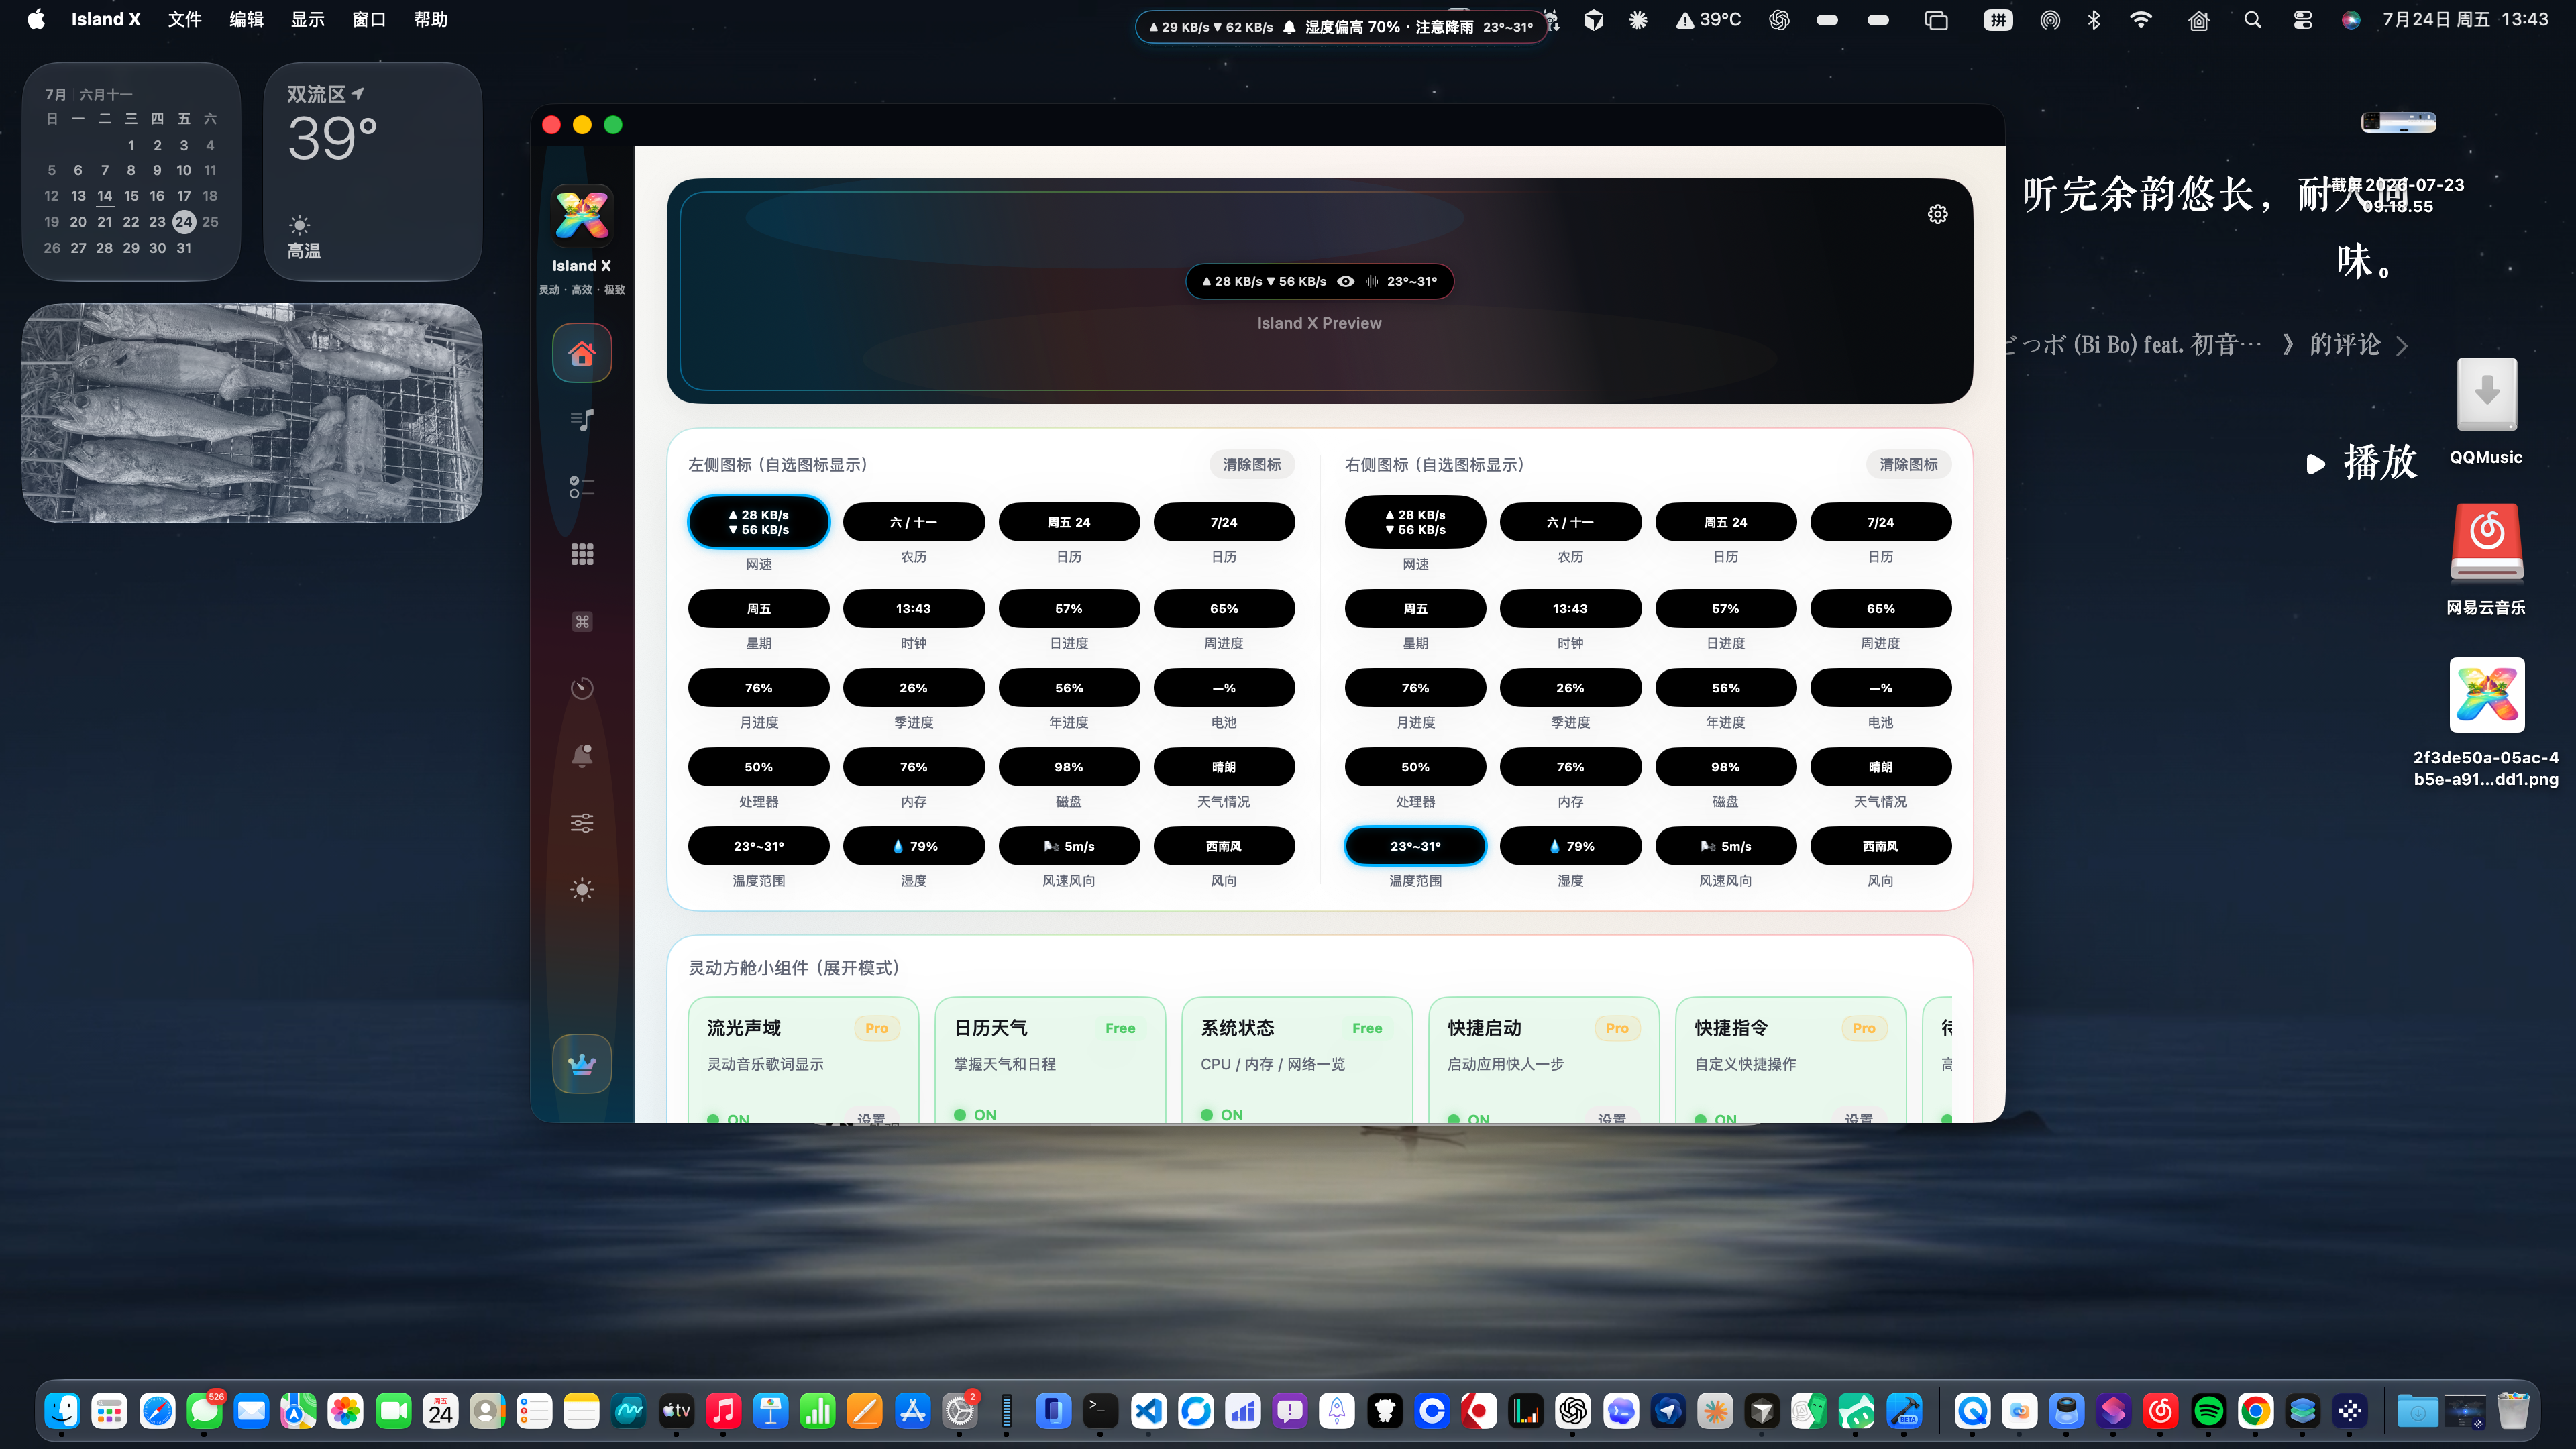Open the notification bell page in sidebar
This screenshot has height=1449, width=2576.
pyautogui.click(x=582, y=755)
